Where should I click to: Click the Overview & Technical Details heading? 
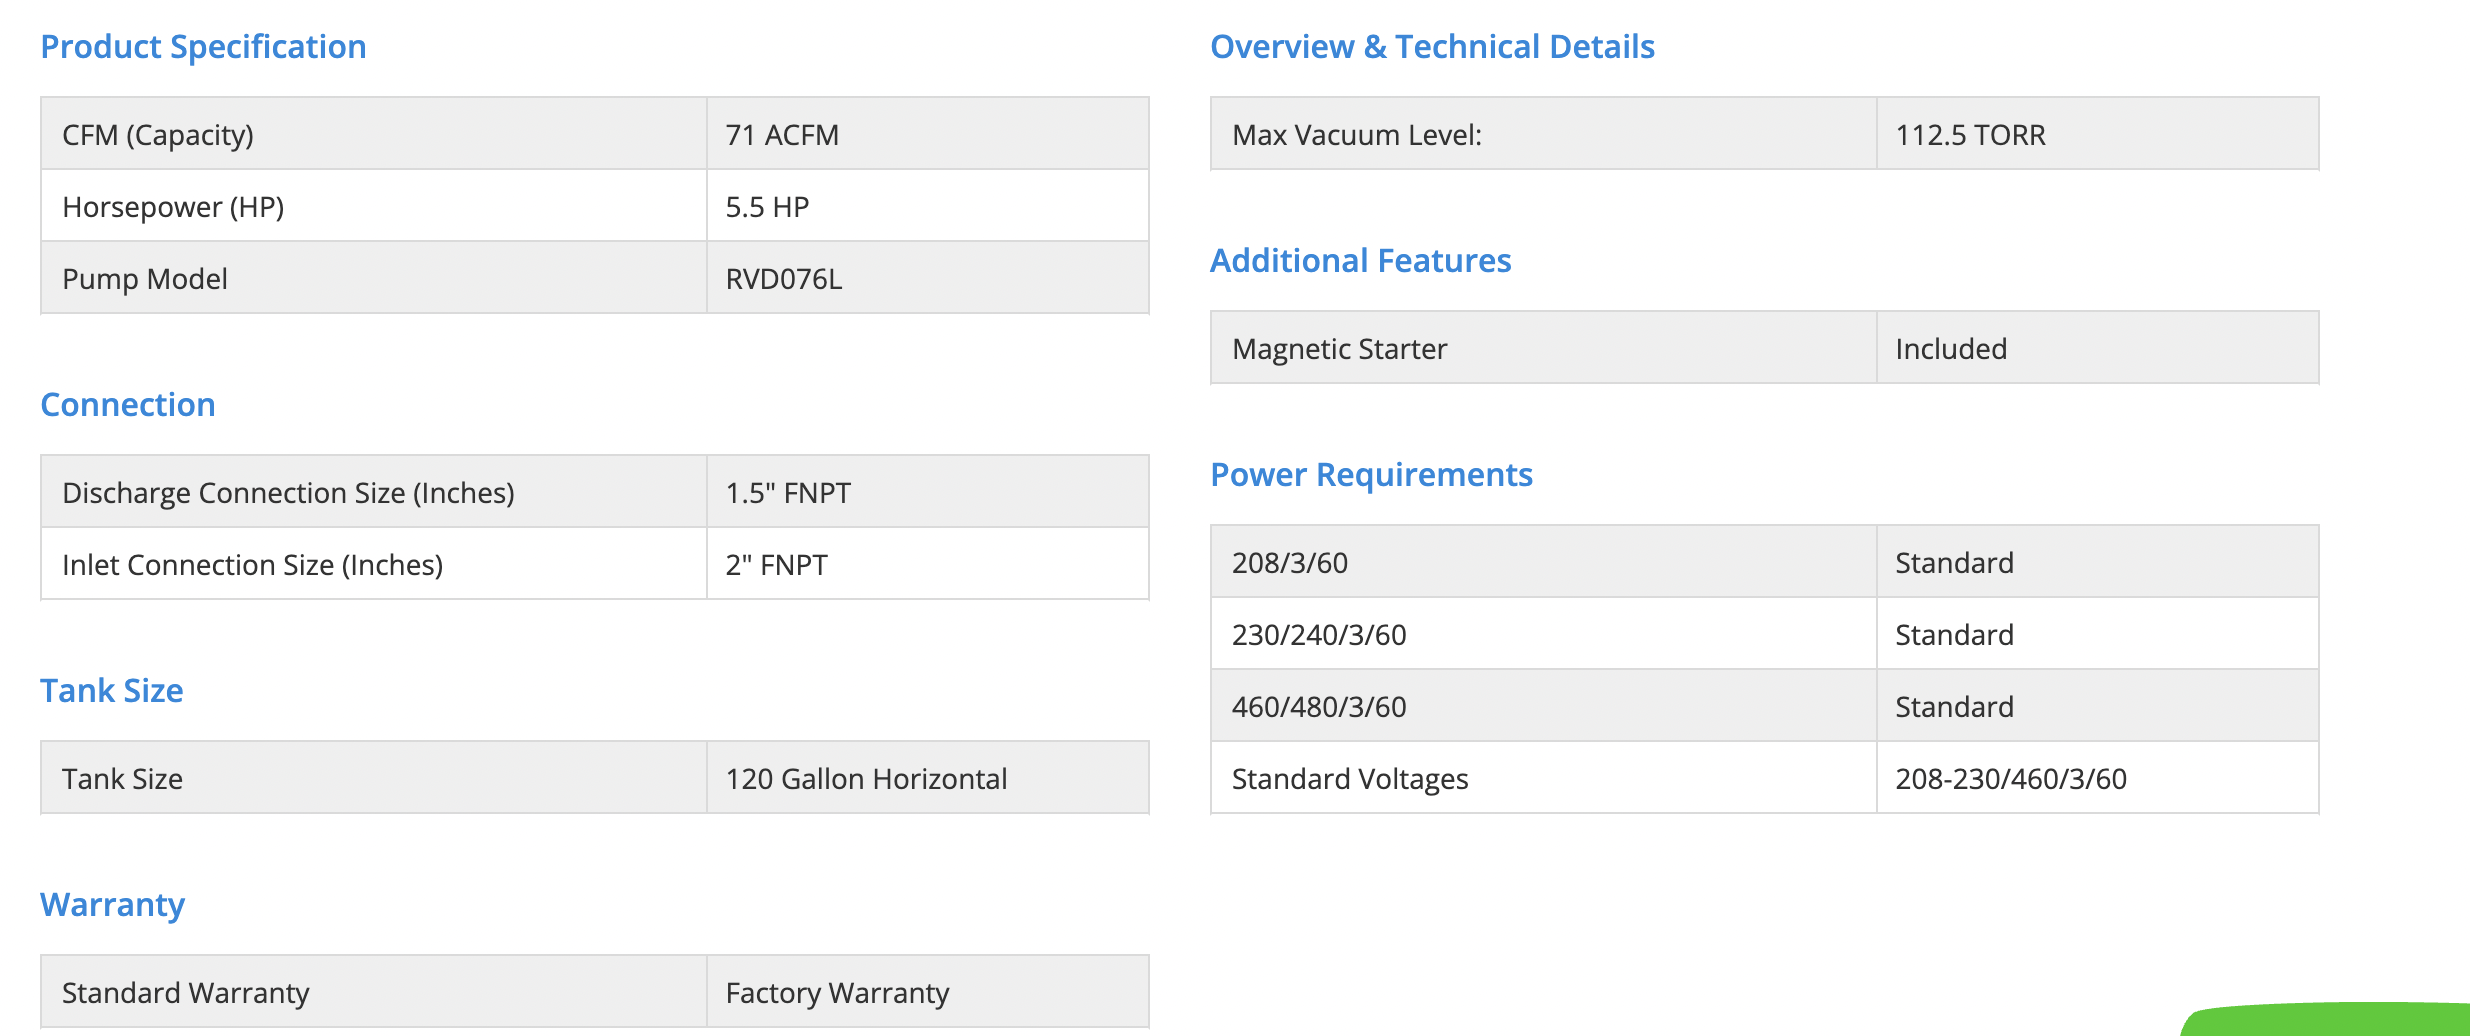pos(1432,47)
